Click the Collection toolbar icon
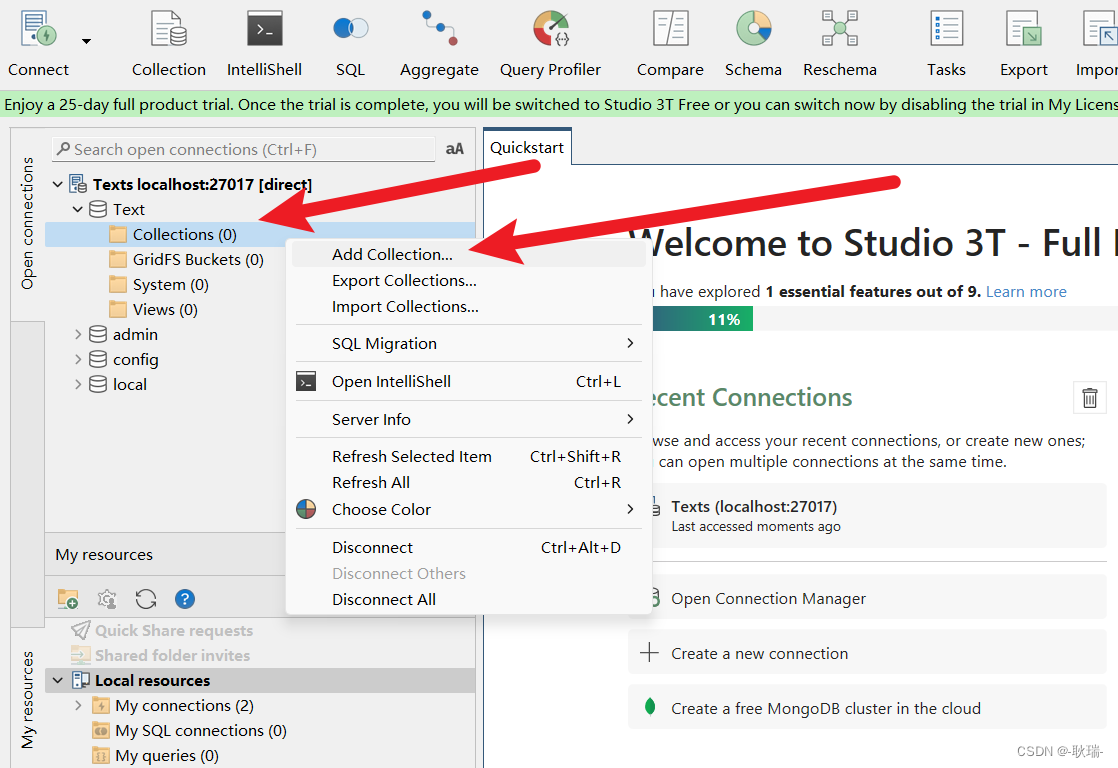This screenshot has width=1118, height=768. [169, 29]
